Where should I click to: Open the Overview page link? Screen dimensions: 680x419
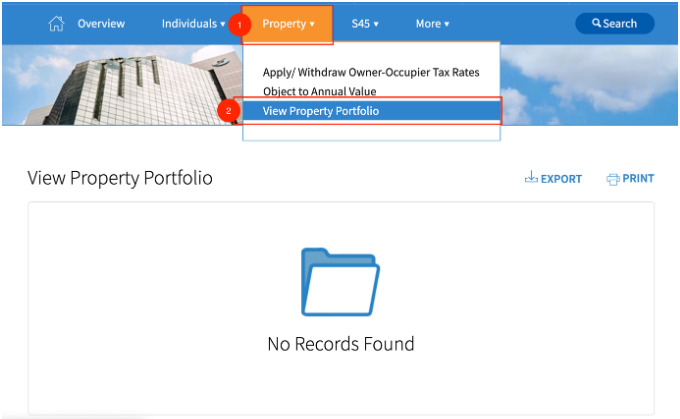[x=101, y=23]
